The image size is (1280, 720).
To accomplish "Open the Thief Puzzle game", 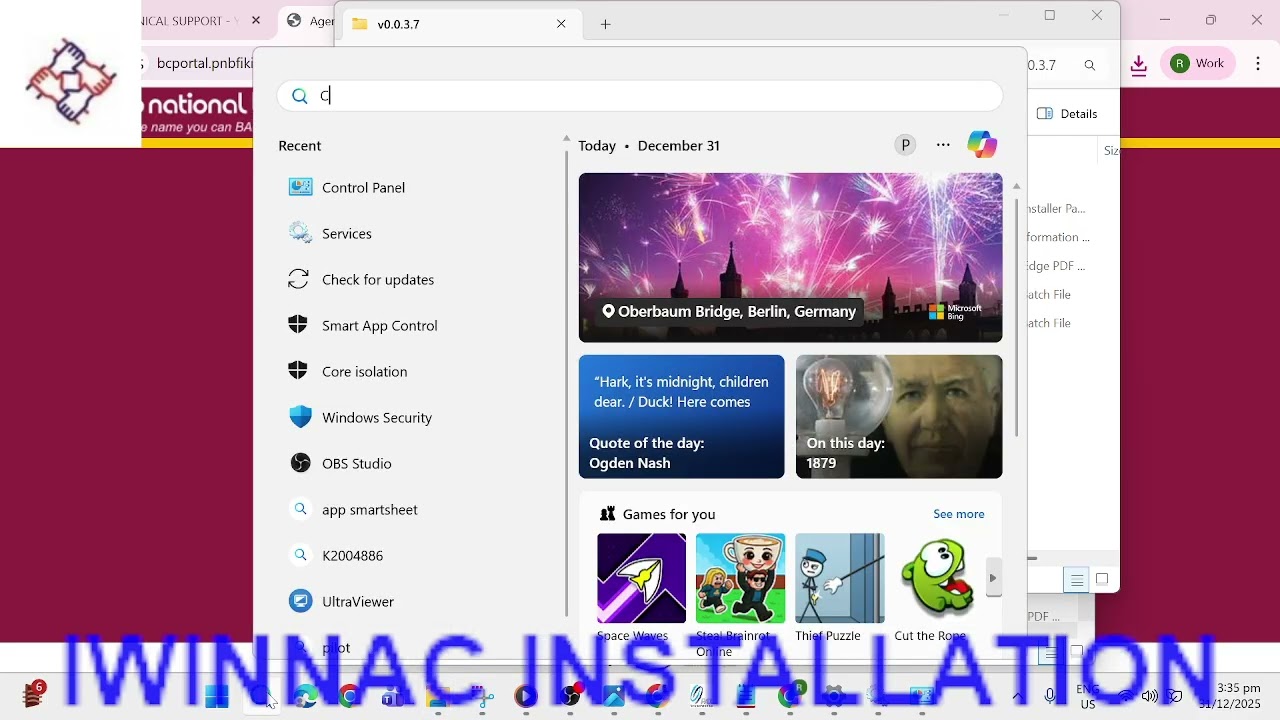I will tap(840, 588).
